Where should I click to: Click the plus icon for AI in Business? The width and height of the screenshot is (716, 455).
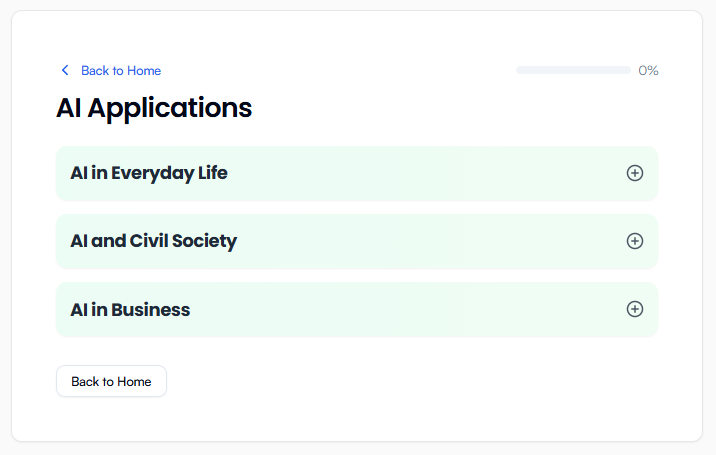tap(634, 309)
